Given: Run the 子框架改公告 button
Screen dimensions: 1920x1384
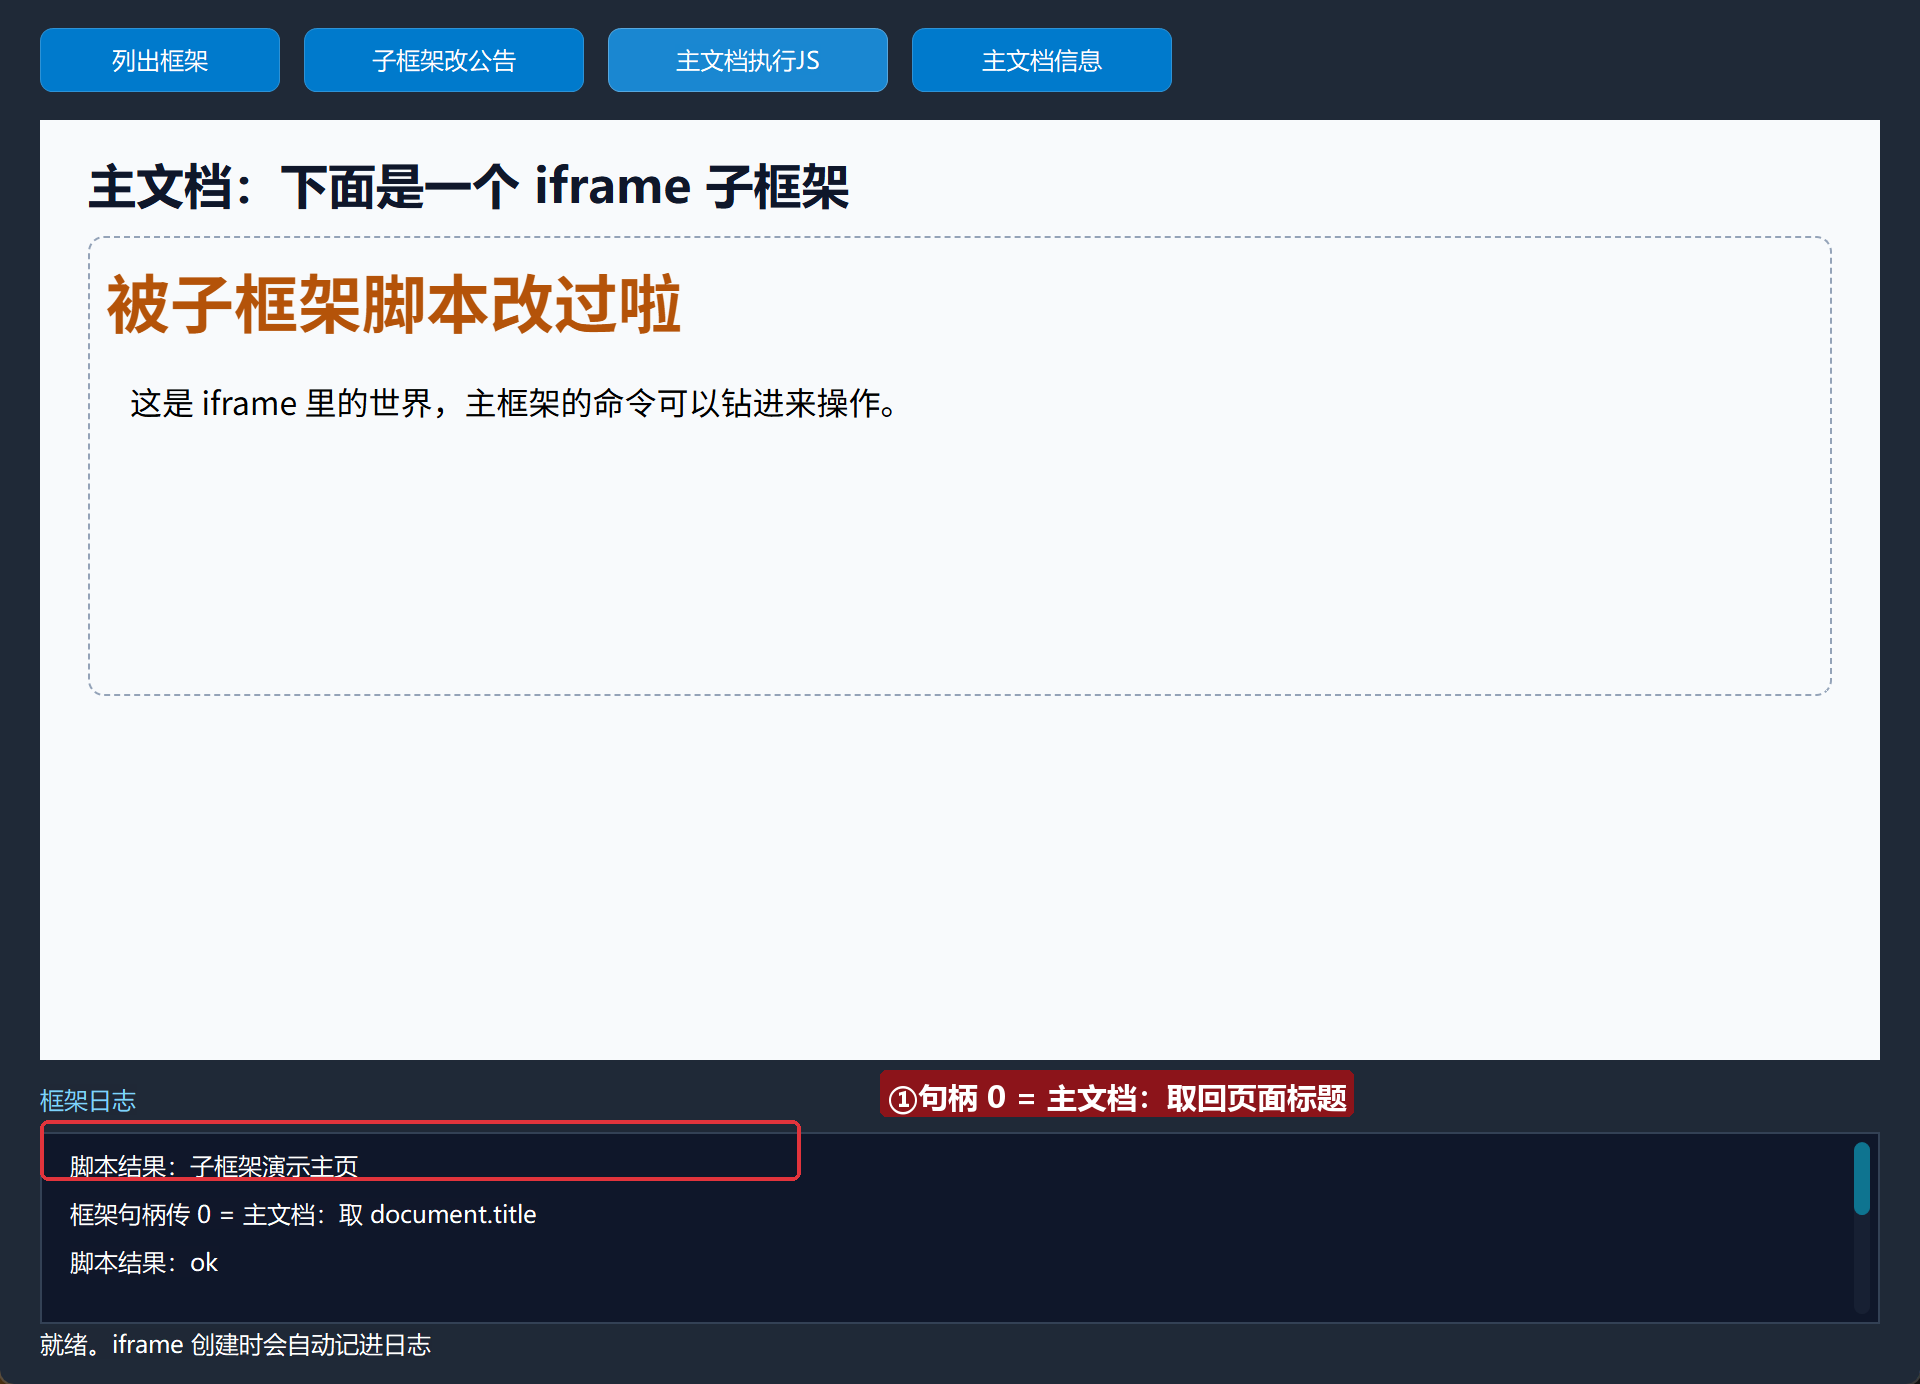Looking at the screenshot, I should coord(444,60).
